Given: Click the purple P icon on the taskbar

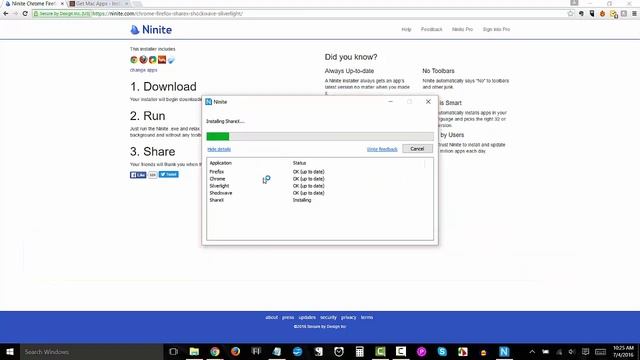Looking at the screenshot, I should [422, 351].
